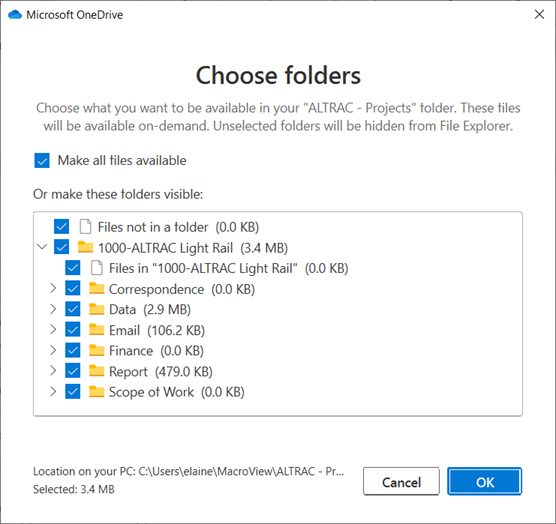Screen dimensions: 556x524
Task: Confirm selection with the OK button
Action: (x=484, y=481)
